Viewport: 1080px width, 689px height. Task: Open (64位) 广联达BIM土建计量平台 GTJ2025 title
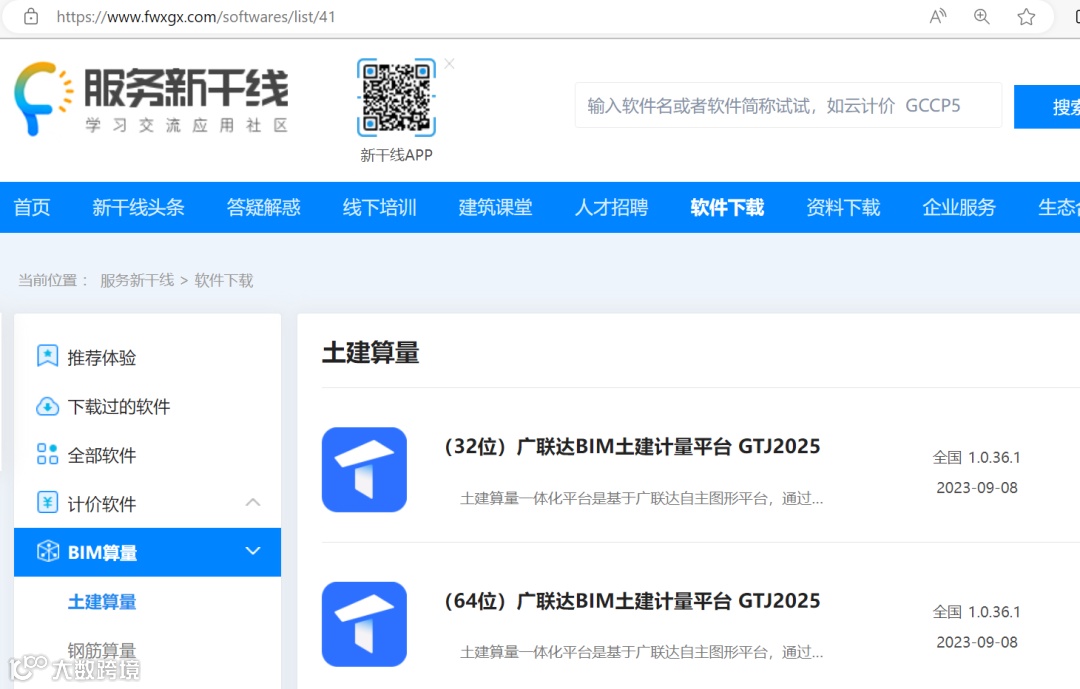coord(632,601)
